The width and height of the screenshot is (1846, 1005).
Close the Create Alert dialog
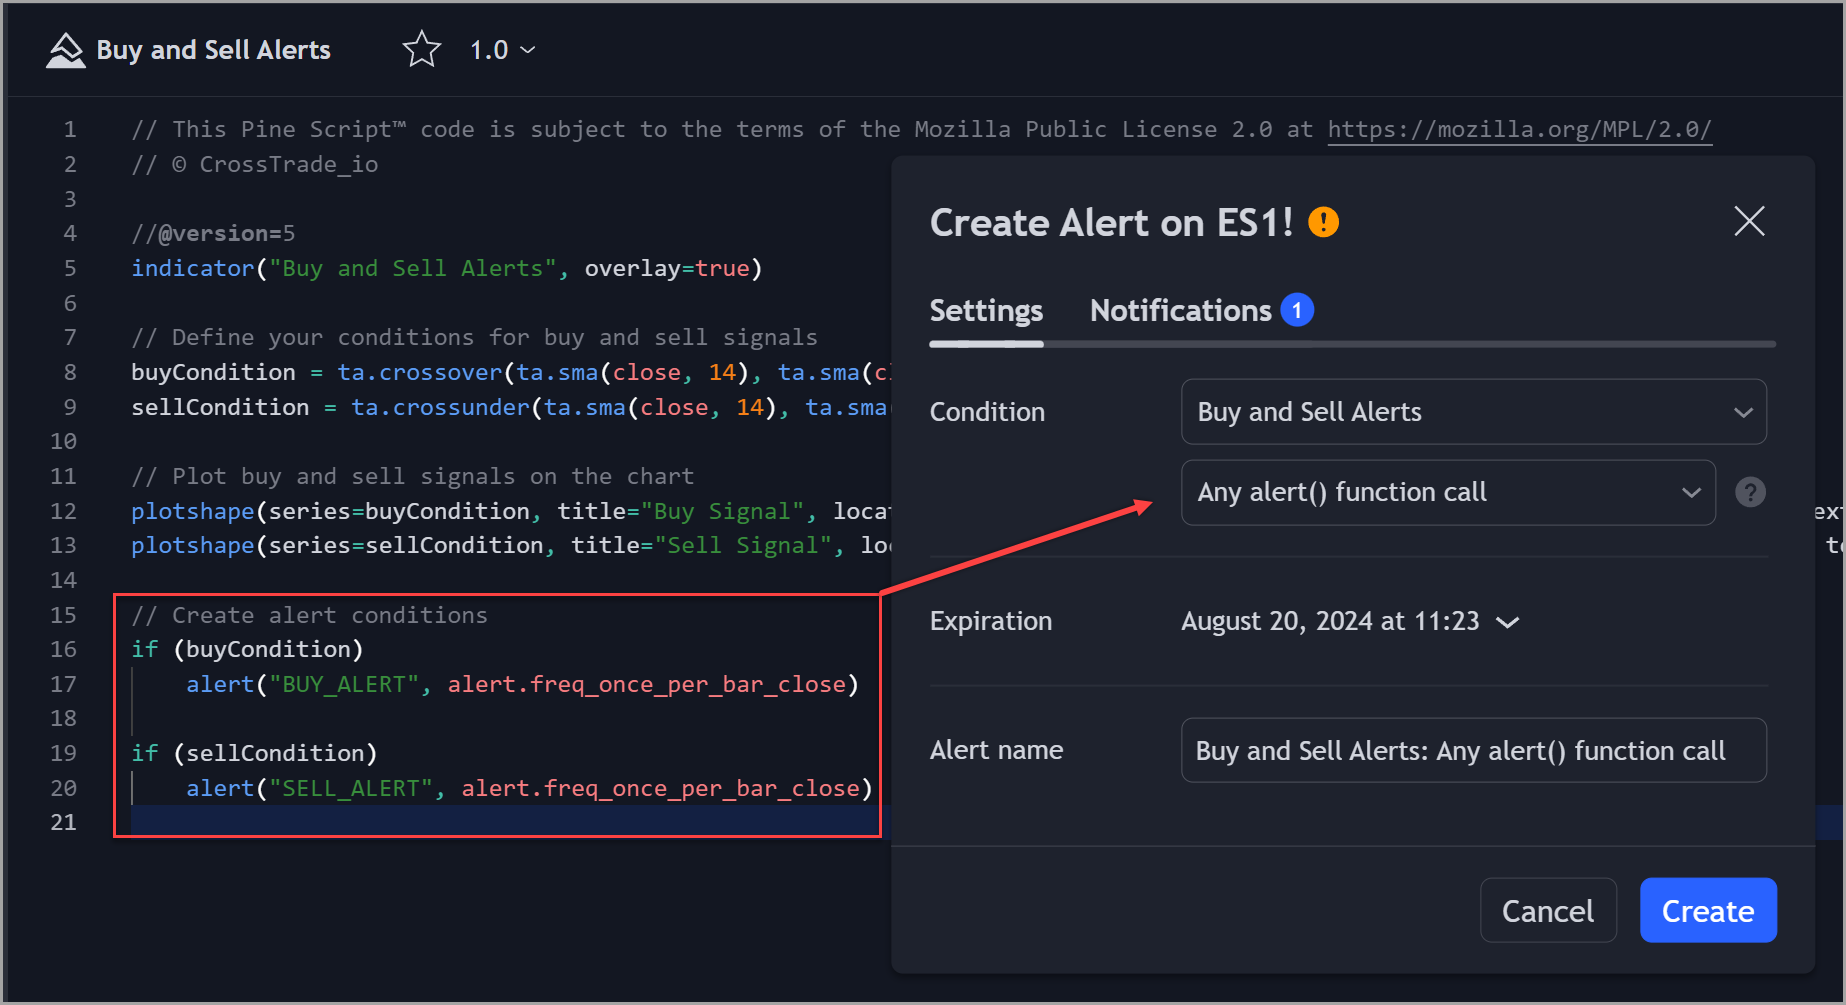1748,221
